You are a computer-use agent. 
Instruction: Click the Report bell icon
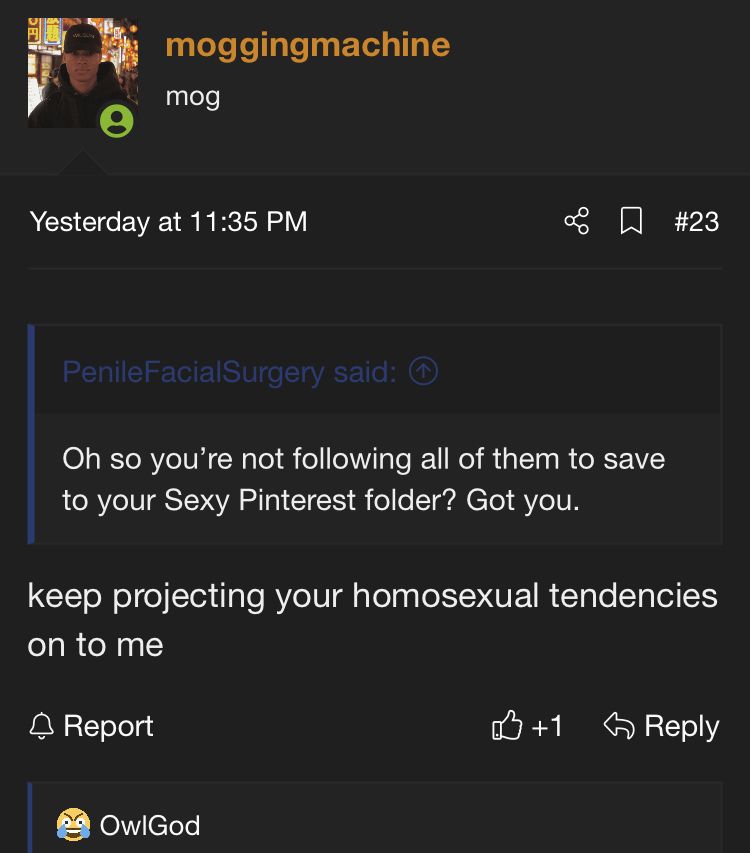pos(41,726)
